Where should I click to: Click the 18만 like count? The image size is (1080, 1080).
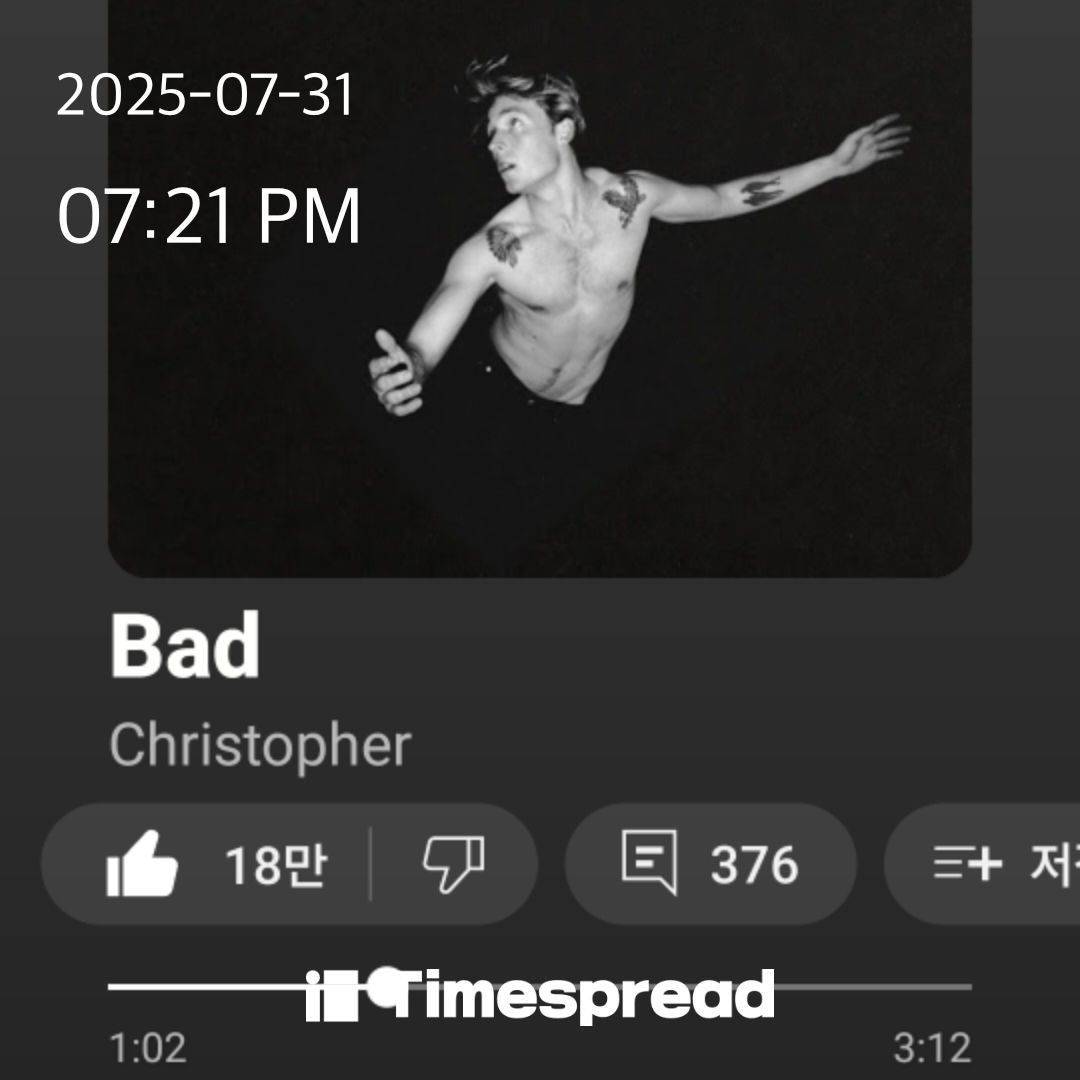pos(276,865)
